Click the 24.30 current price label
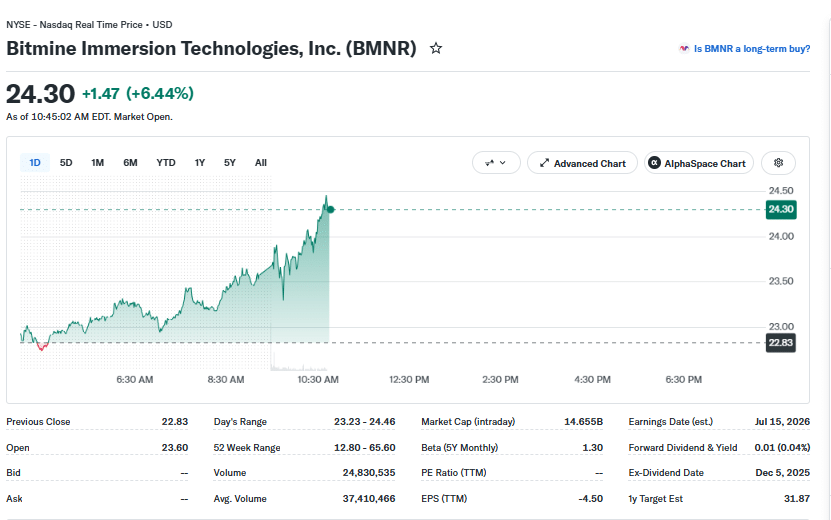The height and width of the screenshot is (520, 831). coord(781,209)
